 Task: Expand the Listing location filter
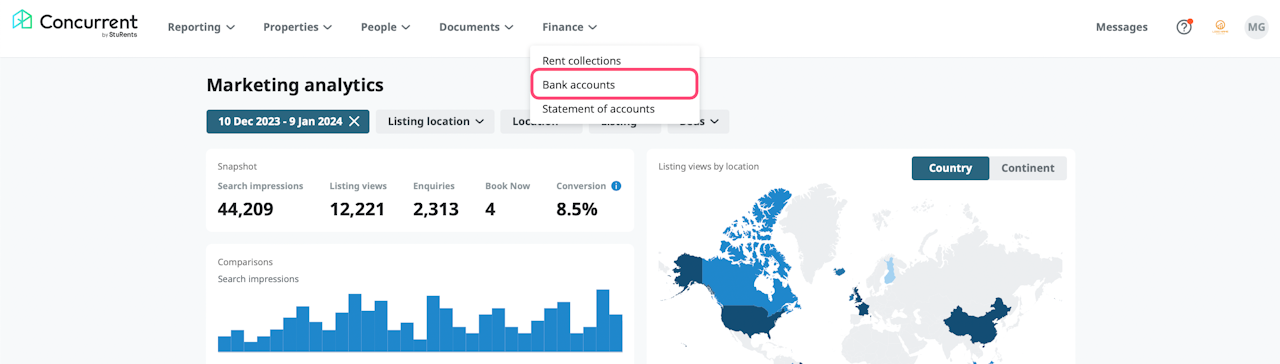coord(435,121)
